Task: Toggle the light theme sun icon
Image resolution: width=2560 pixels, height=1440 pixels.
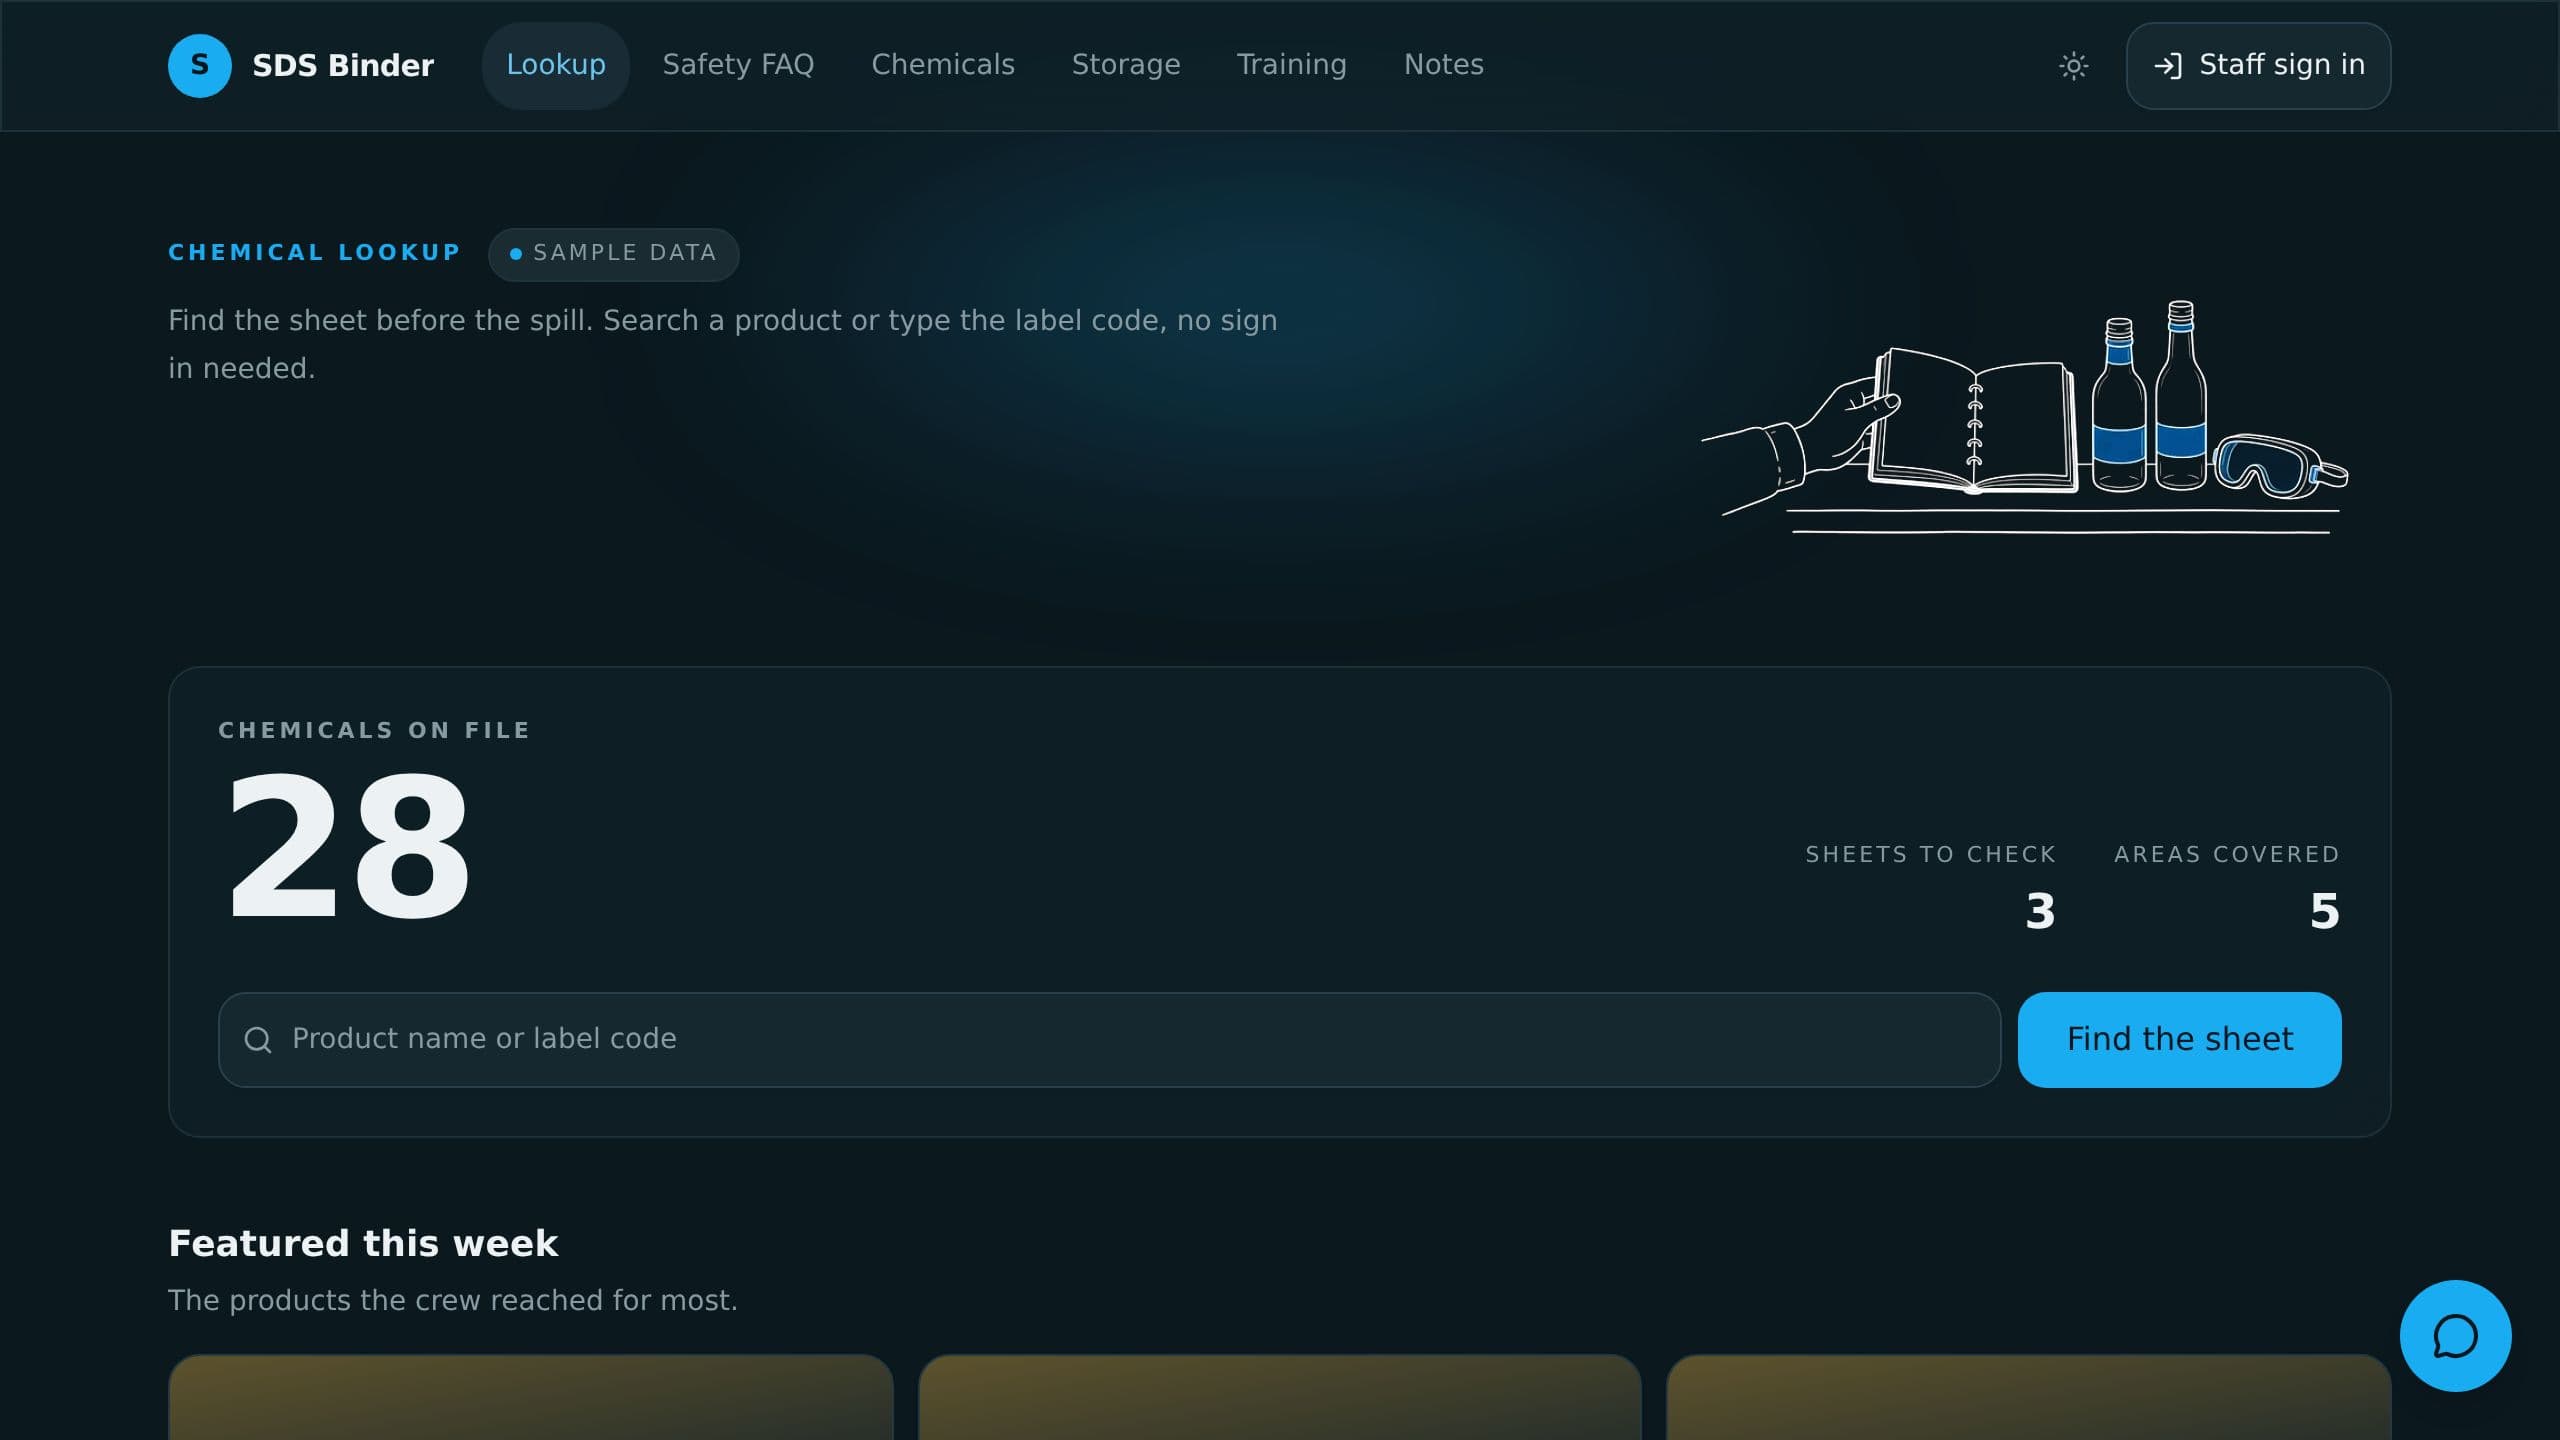Action: (x=2073, y=66)
